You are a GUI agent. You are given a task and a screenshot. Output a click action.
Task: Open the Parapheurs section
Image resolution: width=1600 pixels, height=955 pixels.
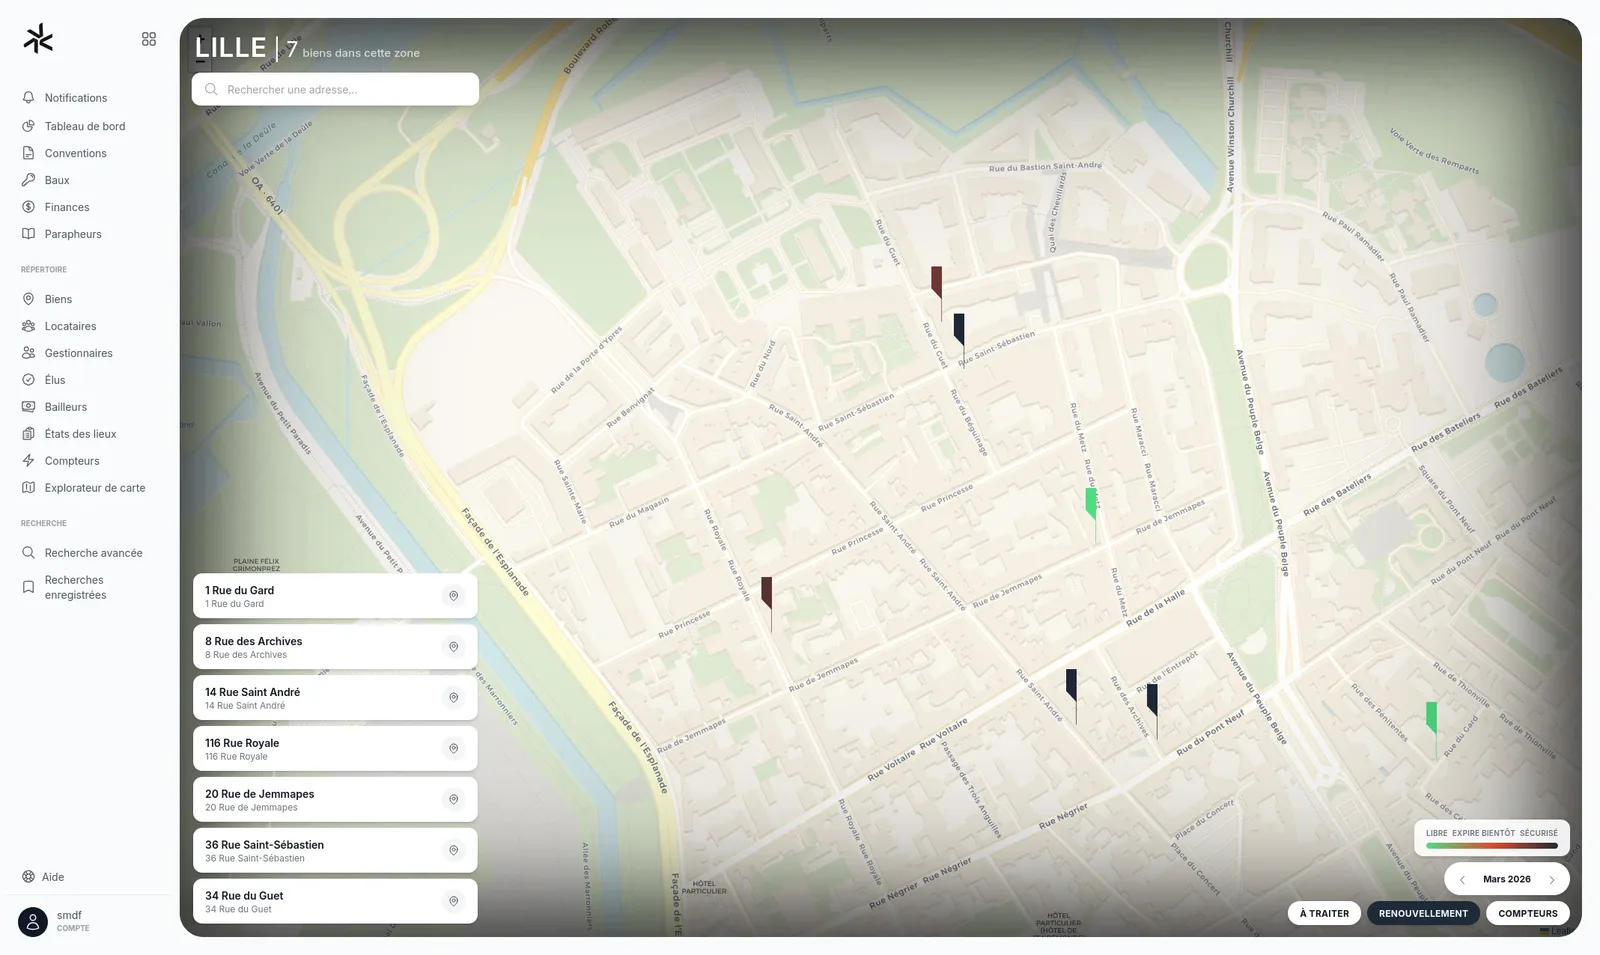pyautogui.click(x=73, y=235)
